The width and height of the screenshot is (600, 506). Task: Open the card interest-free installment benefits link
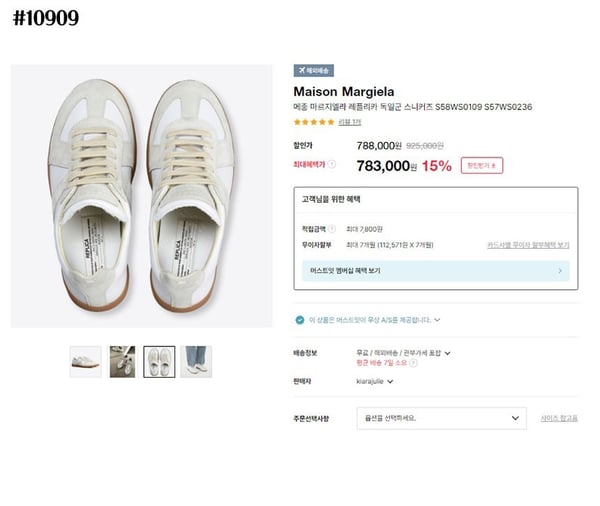(x=528, y=244)
